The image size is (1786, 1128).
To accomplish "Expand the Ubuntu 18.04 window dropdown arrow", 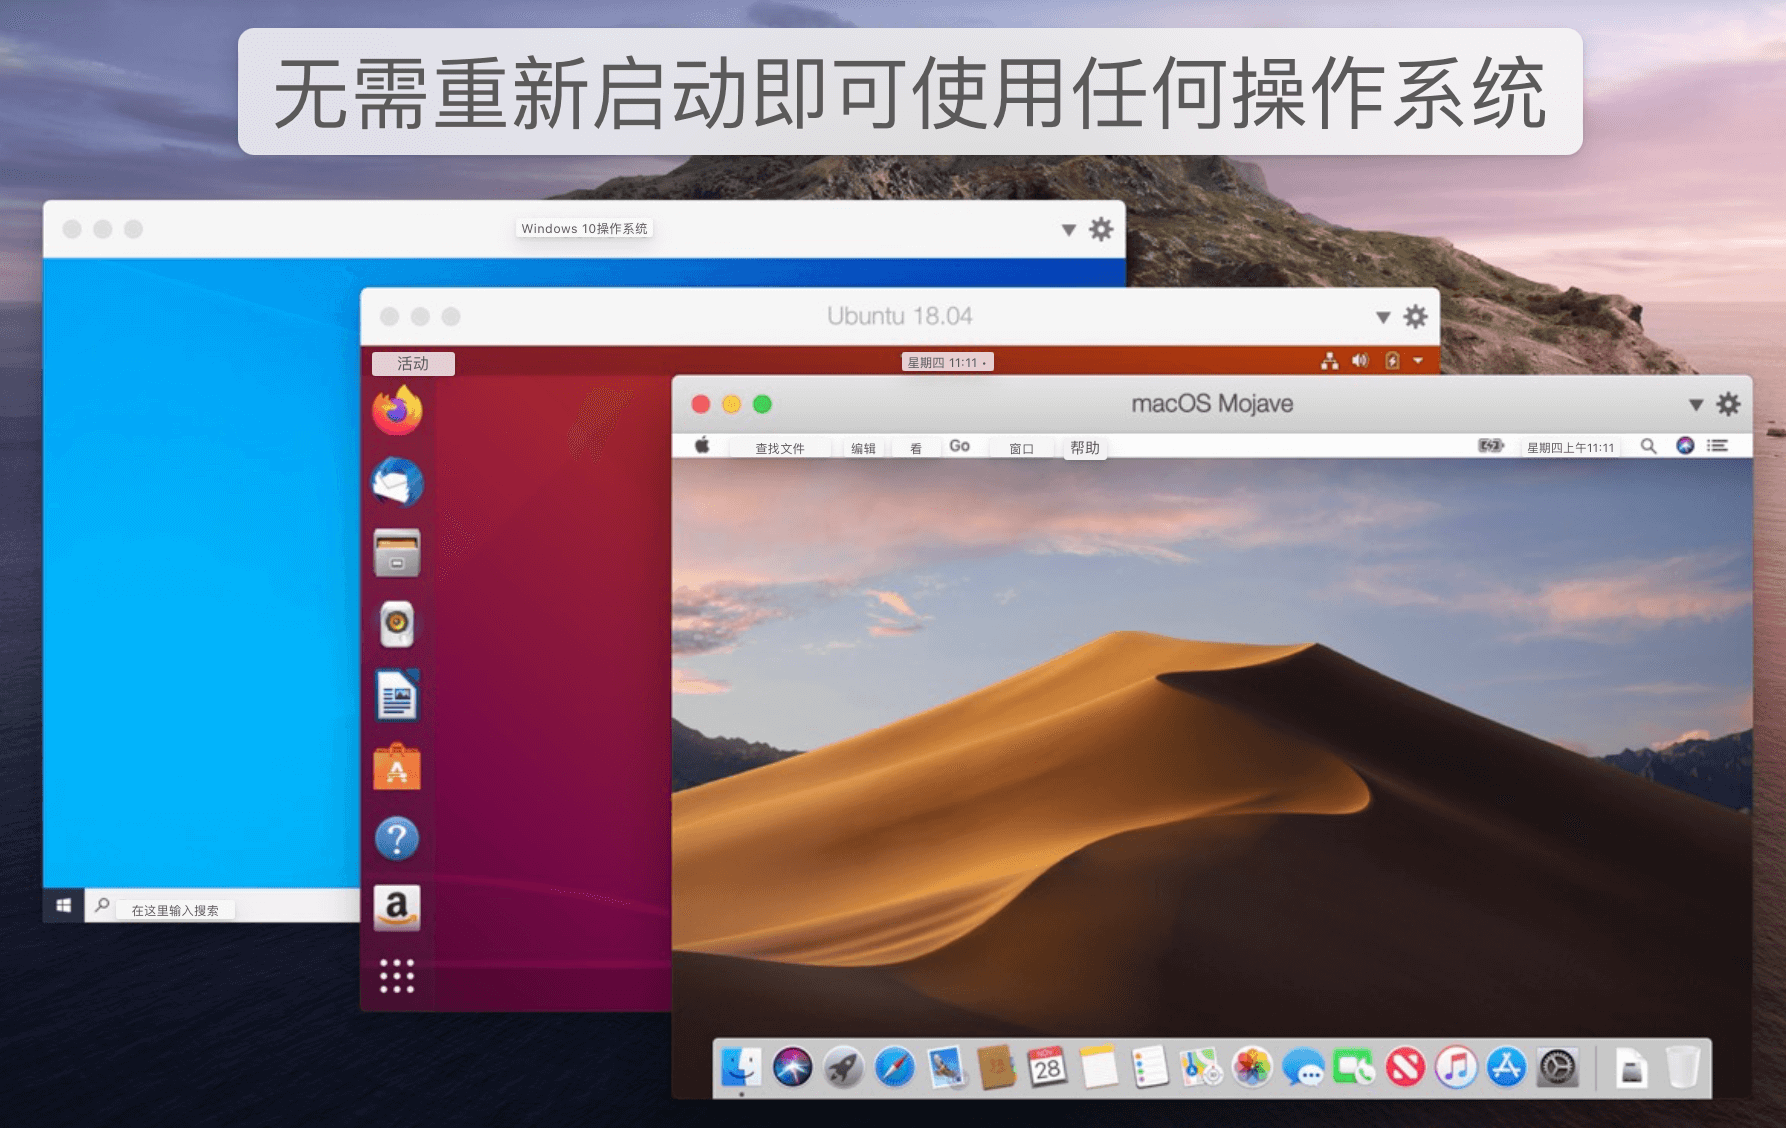I will click(x=1383, y=317).
